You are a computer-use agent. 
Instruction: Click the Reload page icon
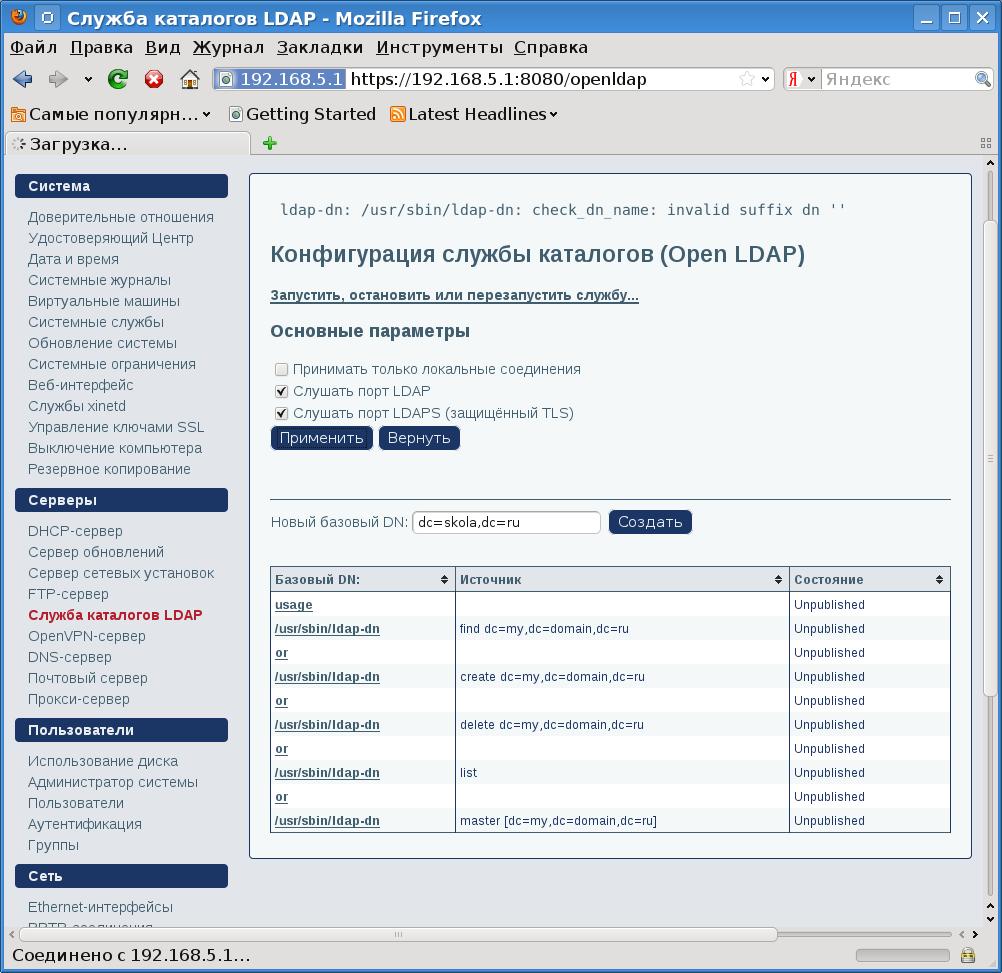tap(118, 79)
